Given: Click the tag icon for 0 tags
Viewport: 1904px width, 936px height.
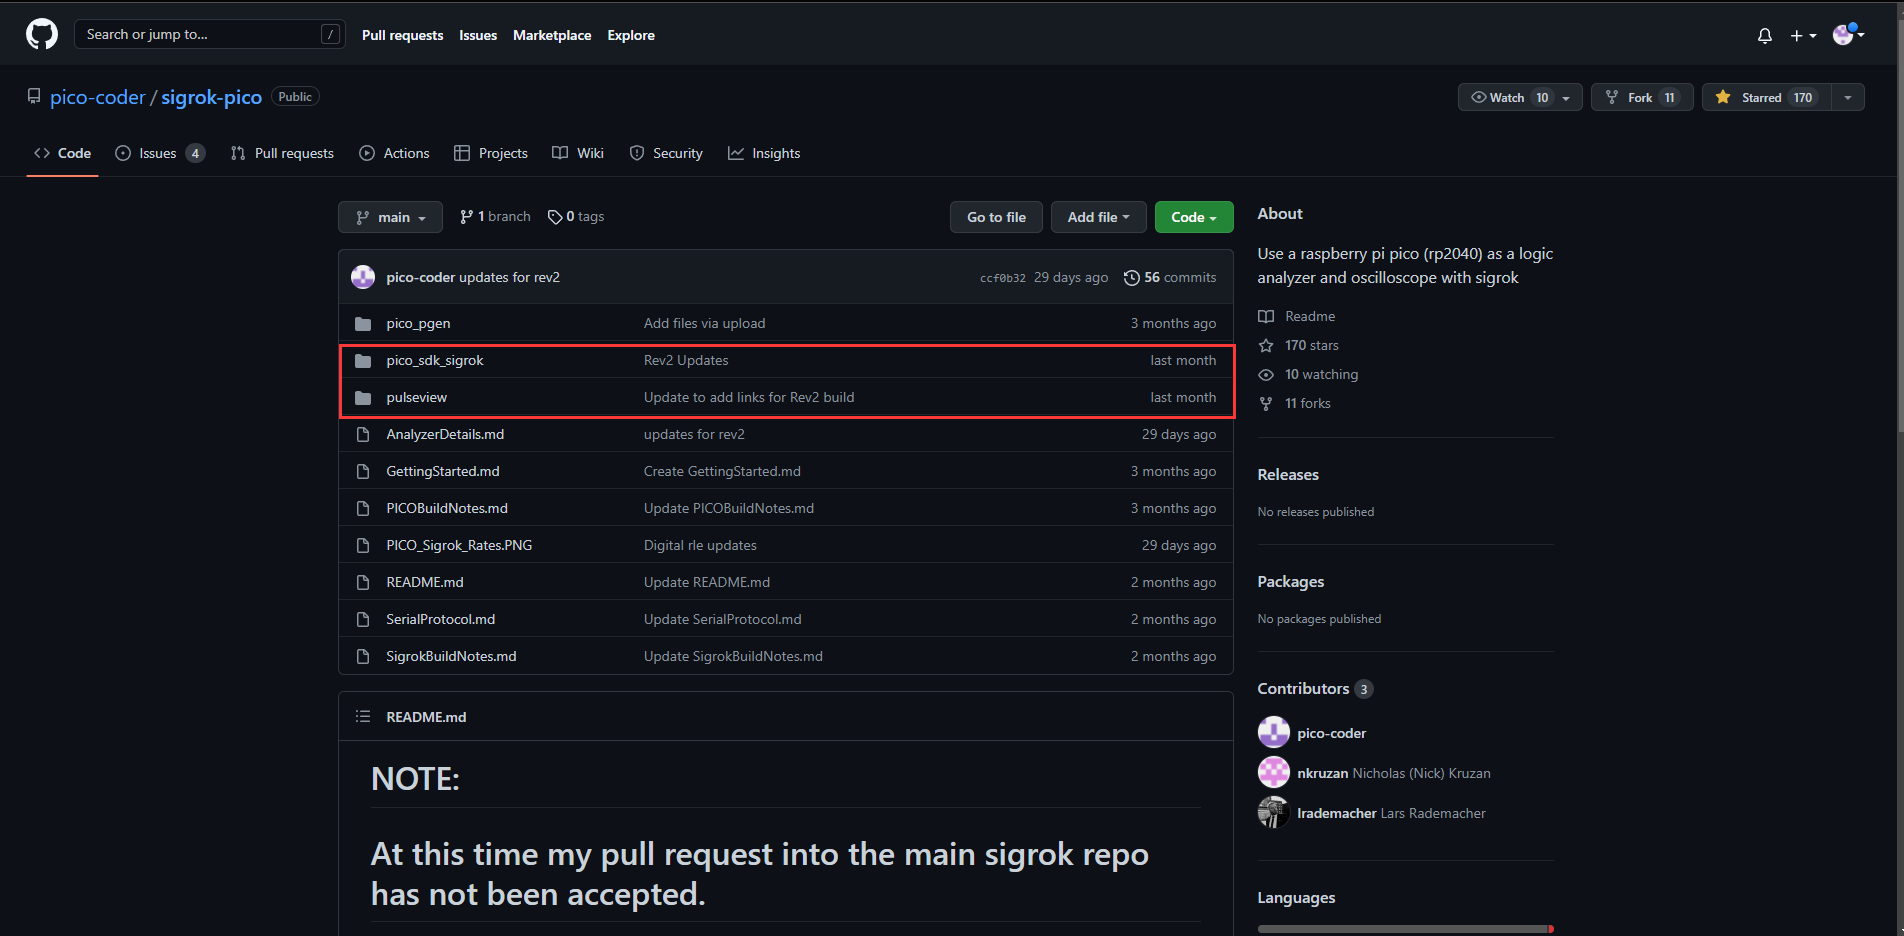Looking at the screenshot, I should pyautogui.click(x=555, y=217).
